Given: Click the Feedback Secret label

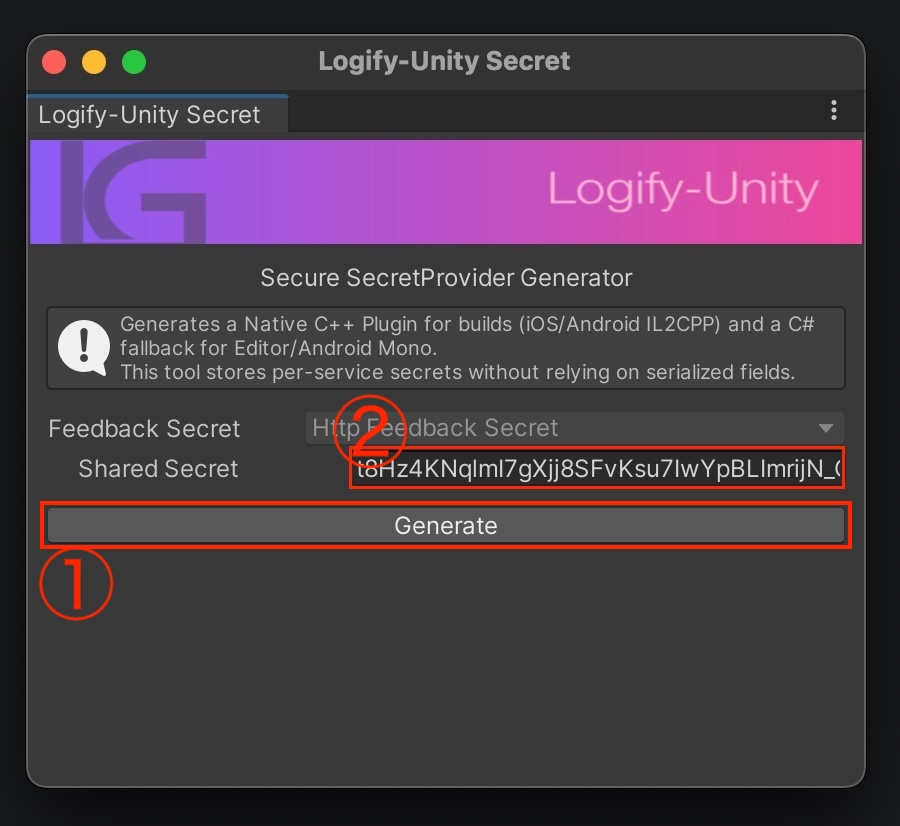Looking at the screenshot, I should point(144,429).
